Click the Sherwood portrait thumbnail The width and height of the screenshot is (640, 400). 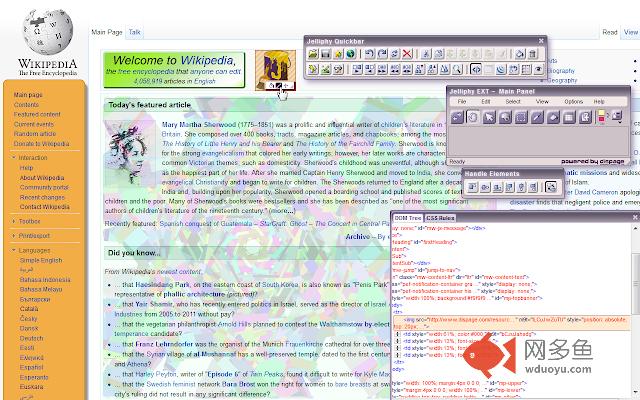click(x=129, y=154)
